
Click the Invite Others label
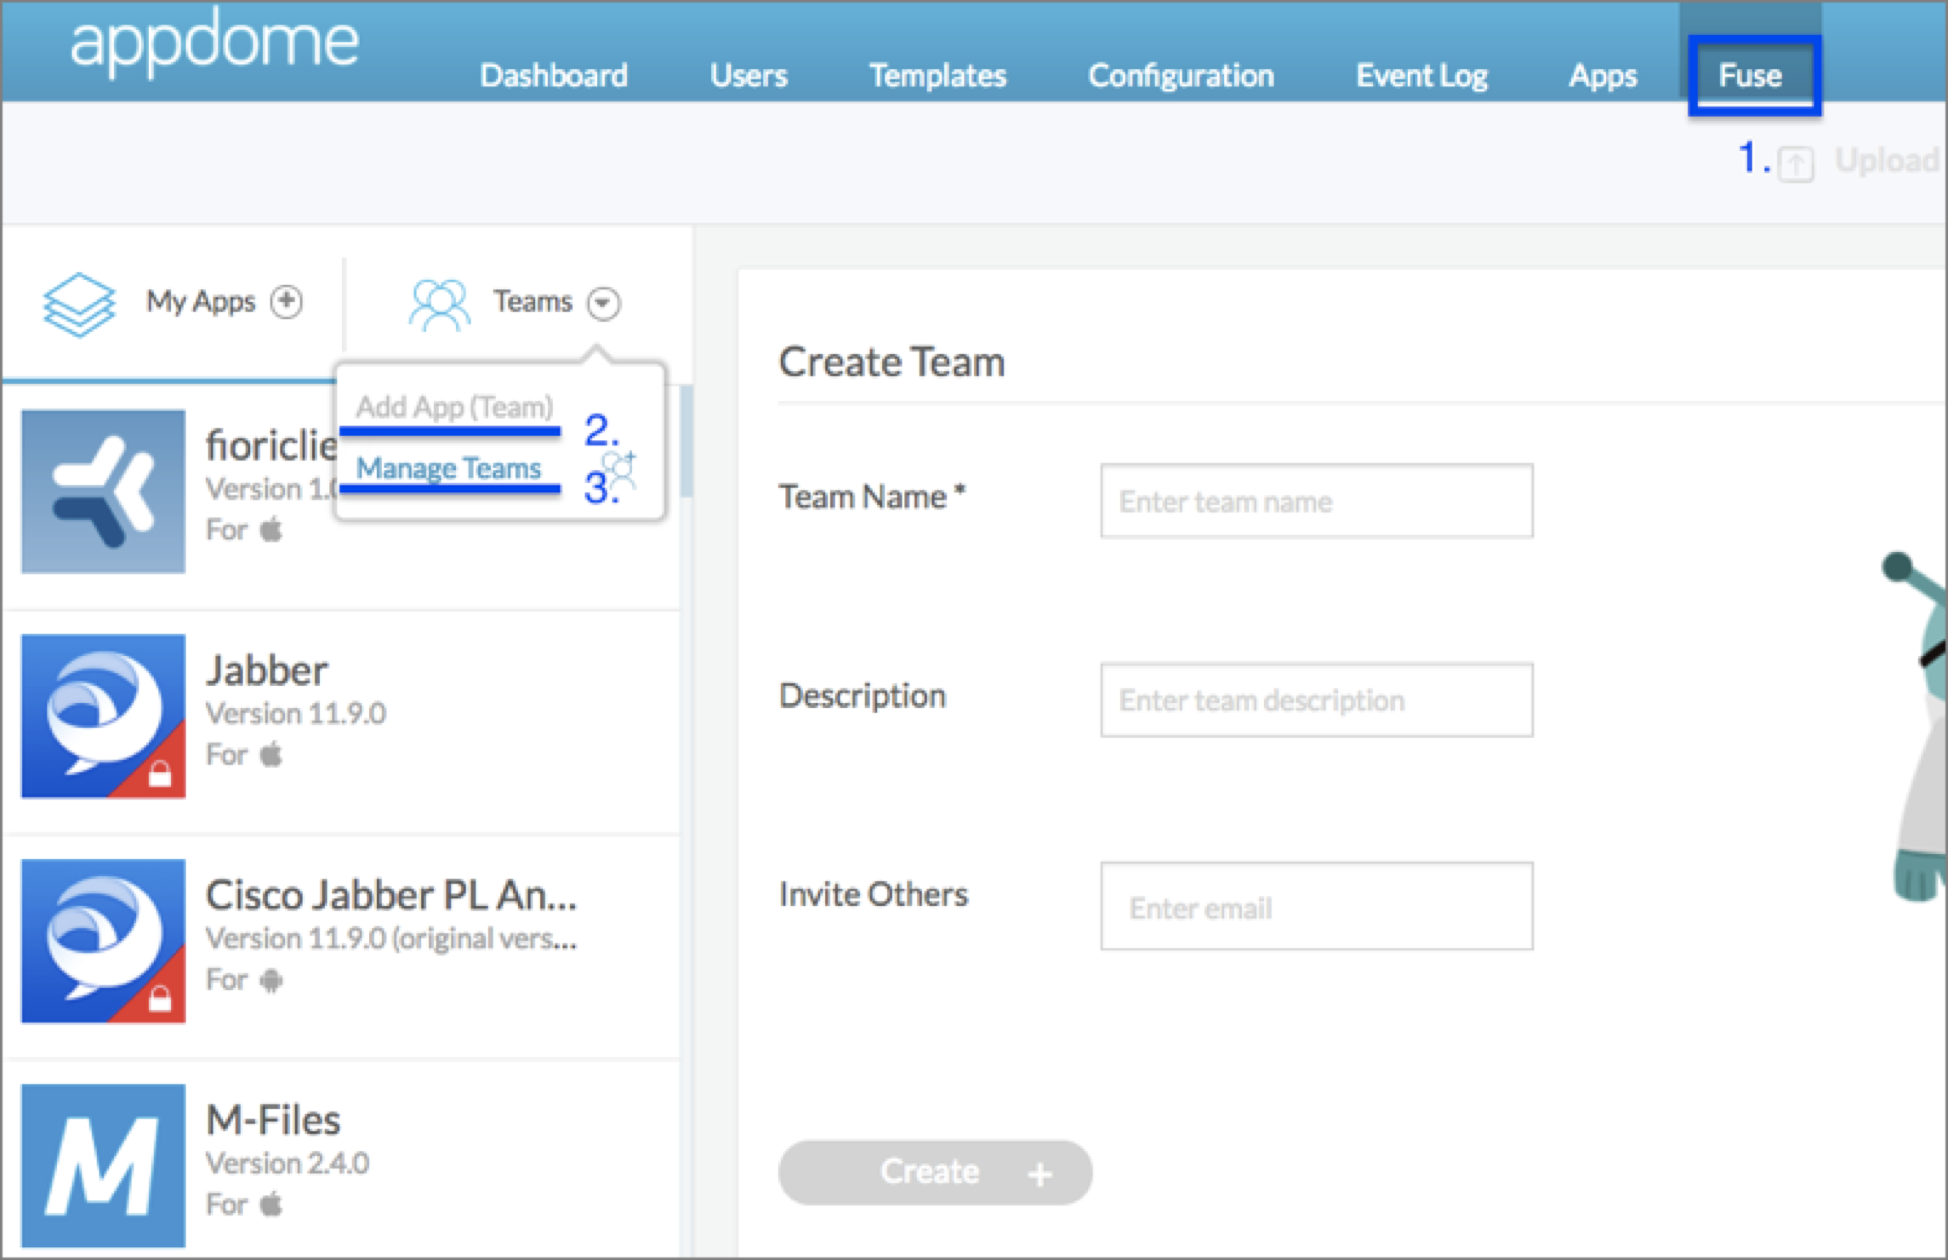873,894
